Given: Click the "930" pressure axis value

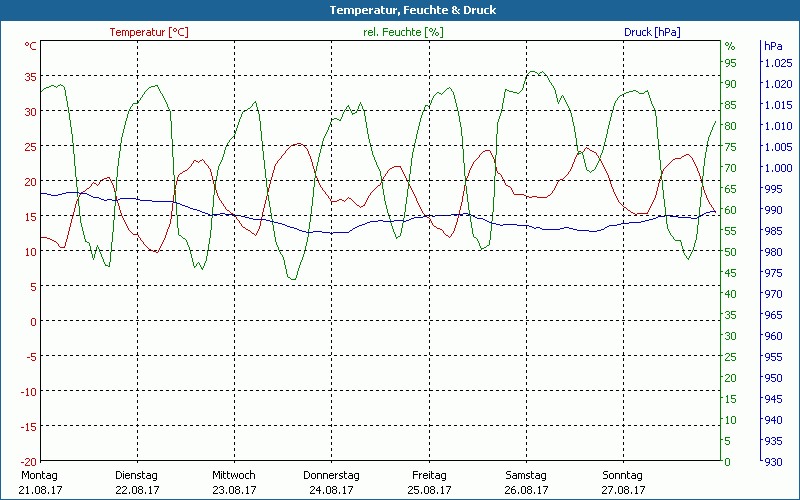Looking at the screenshot, I should (x=773, y=462).
